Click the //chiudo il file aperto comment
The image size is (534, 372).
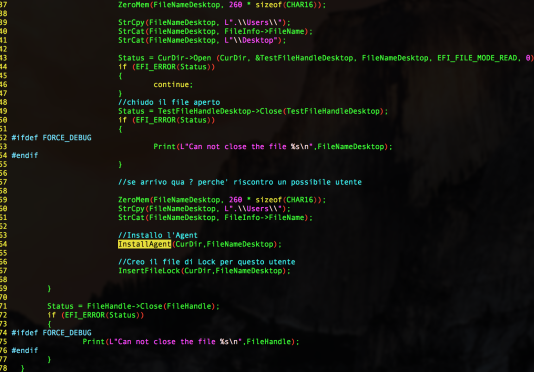[x=169, y=103]
